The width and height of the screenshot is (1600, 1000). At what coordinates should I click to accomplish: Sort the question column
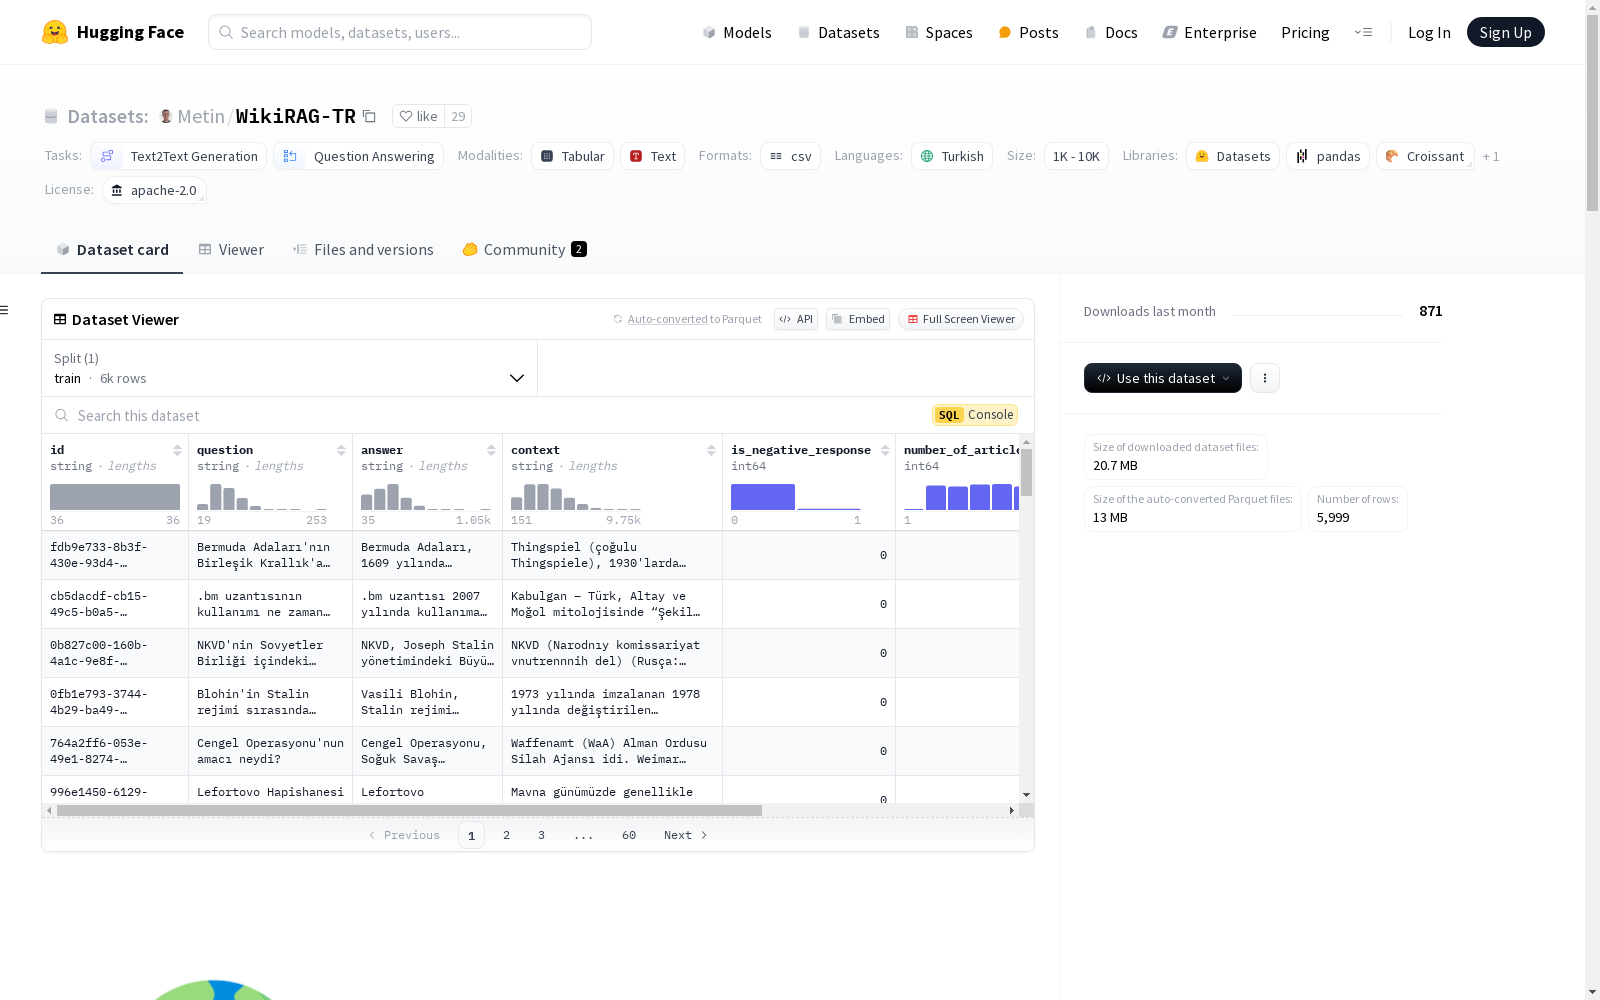pyautogui.click(x=341, y=450)
